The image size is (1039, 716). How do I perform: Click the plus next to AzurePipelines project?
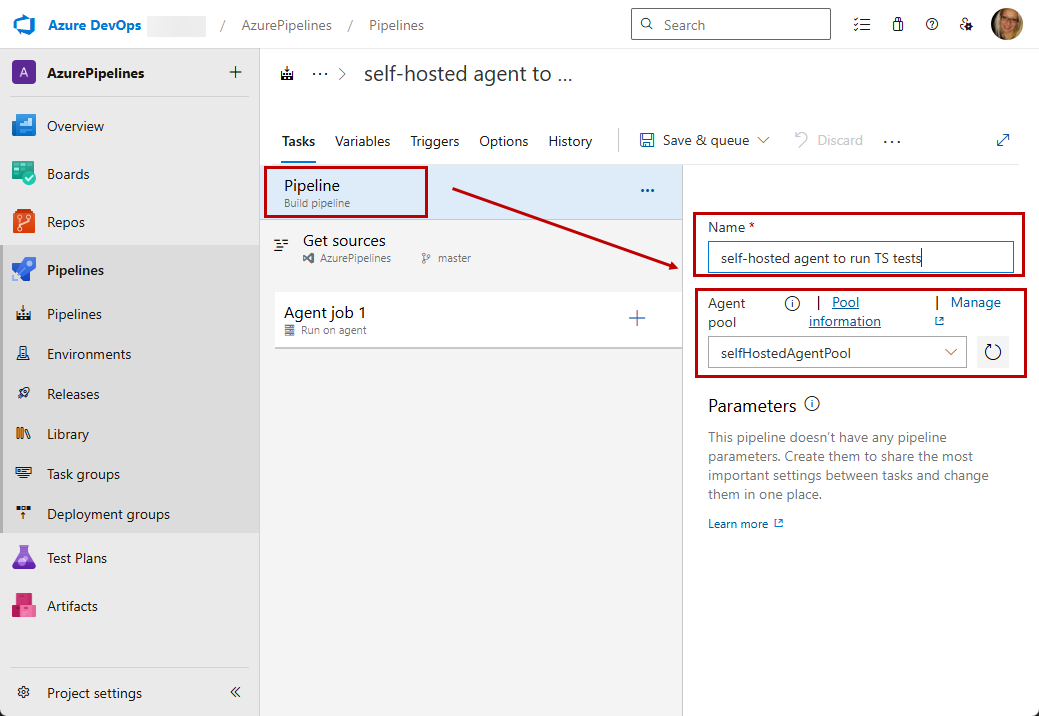235,72
